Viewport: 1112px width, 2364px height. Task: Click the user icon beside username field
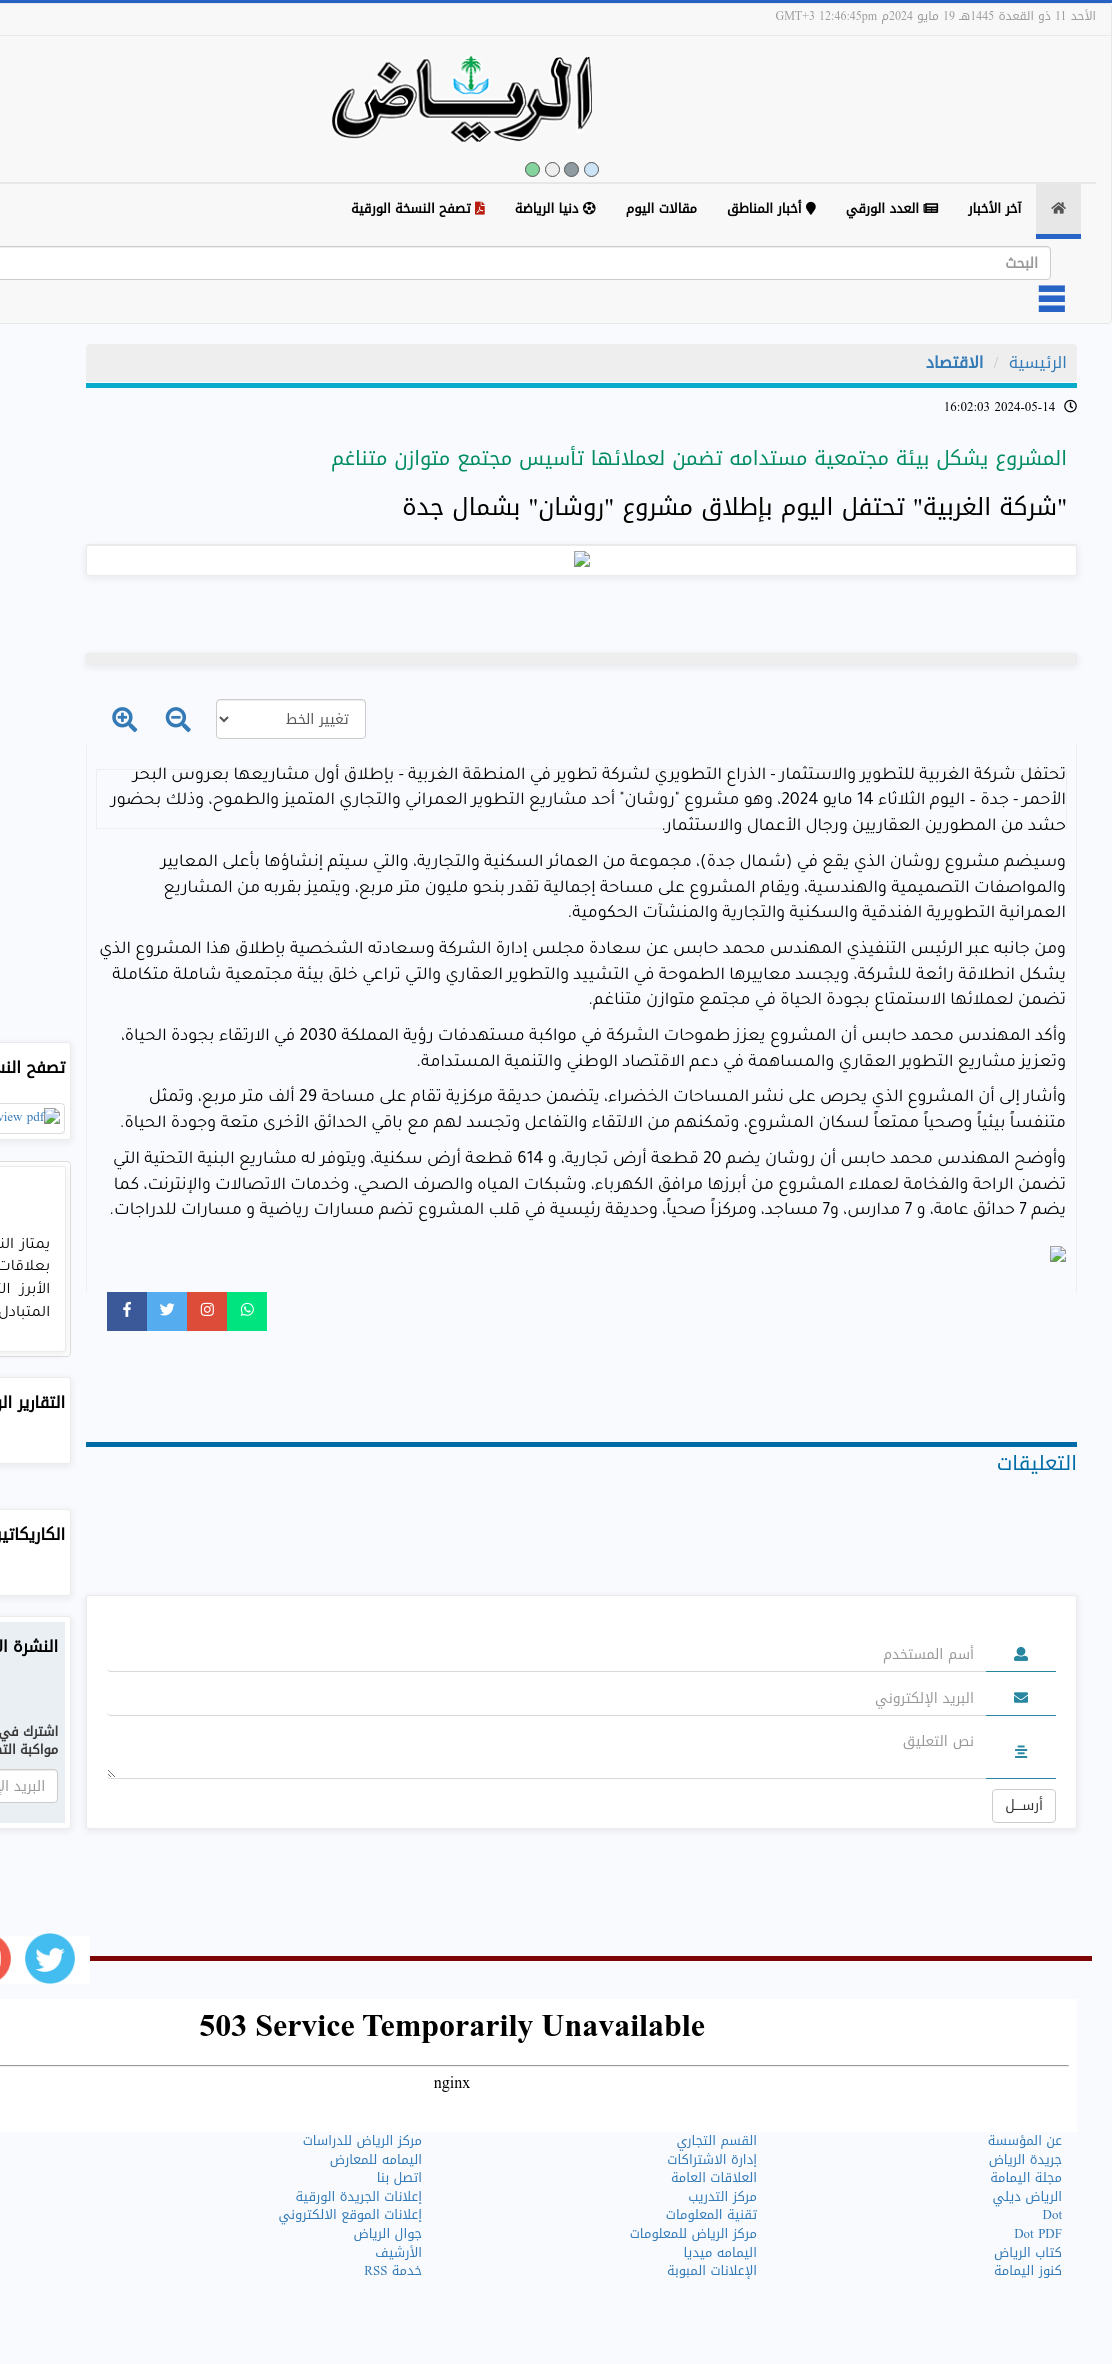pos(1021,1654)
